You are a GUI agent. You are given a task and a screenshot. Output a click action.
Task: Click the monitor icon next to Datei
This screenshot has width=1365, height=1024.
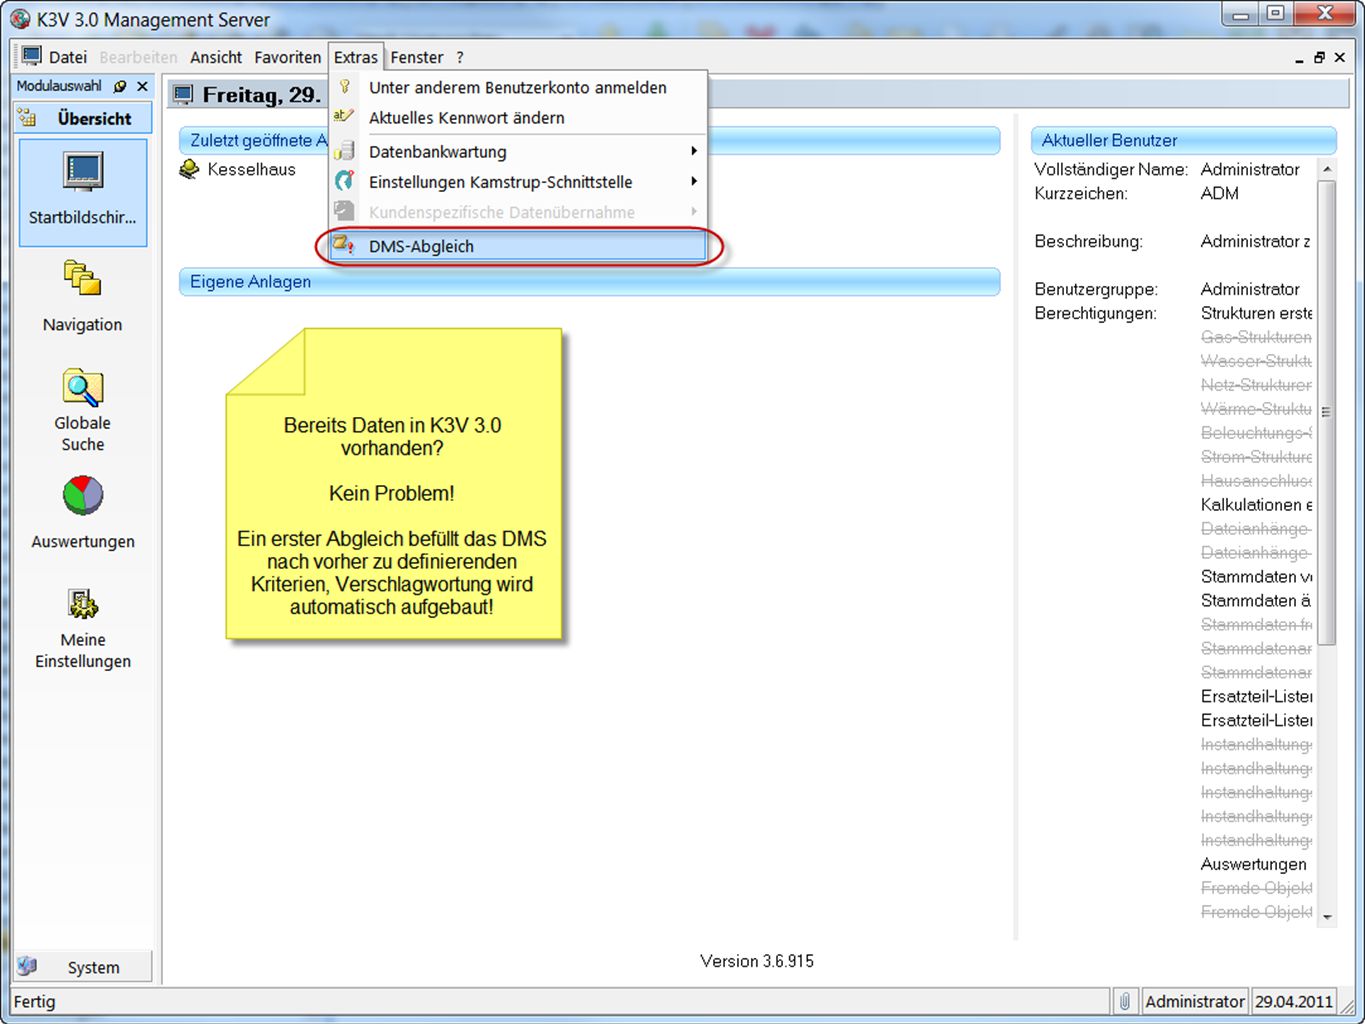[x=32, y=56]
